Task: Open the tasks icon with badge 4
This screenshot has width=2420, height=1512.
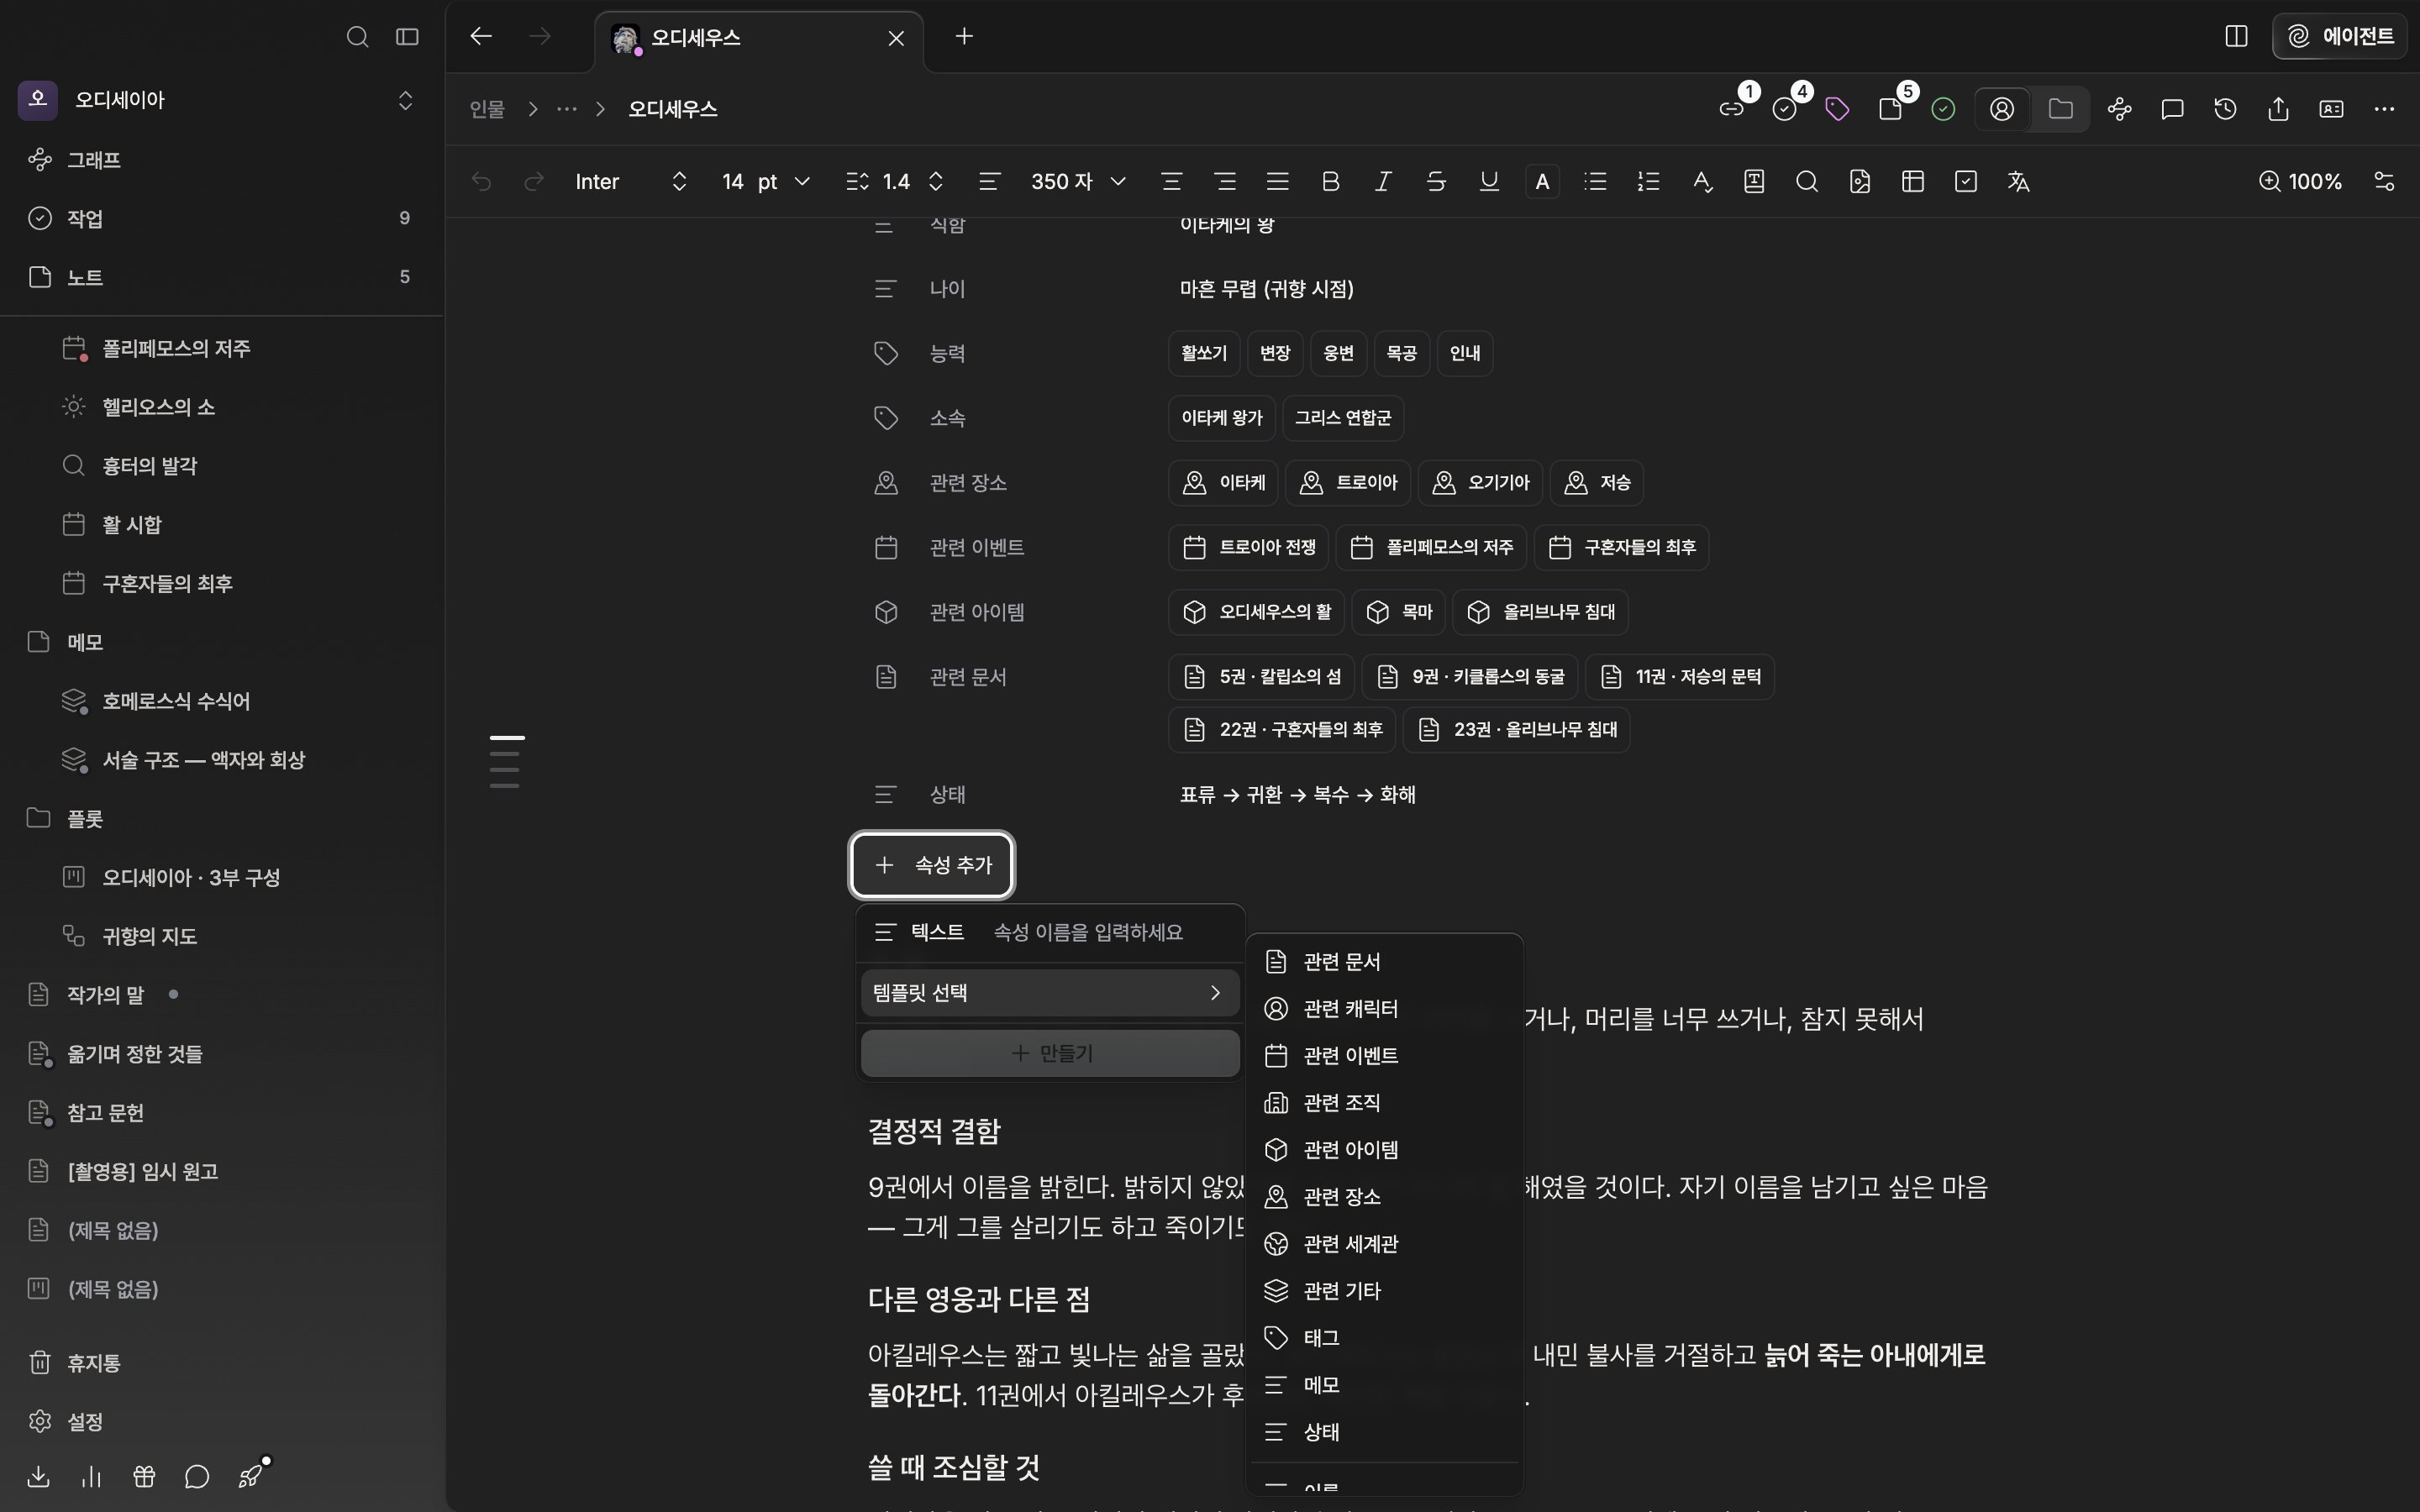Action: coord(1785,109)
